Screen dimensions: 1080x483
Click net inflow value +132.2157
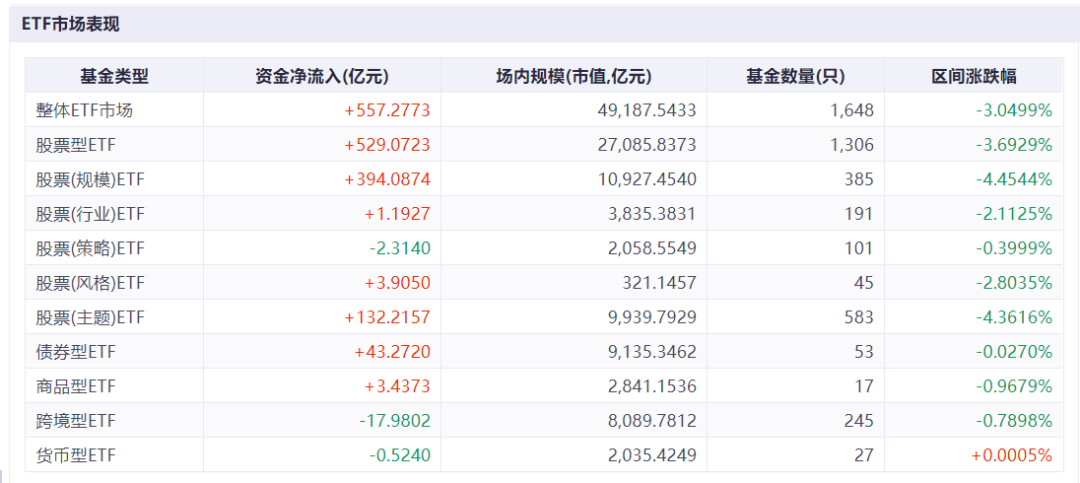tap(388, 317)
